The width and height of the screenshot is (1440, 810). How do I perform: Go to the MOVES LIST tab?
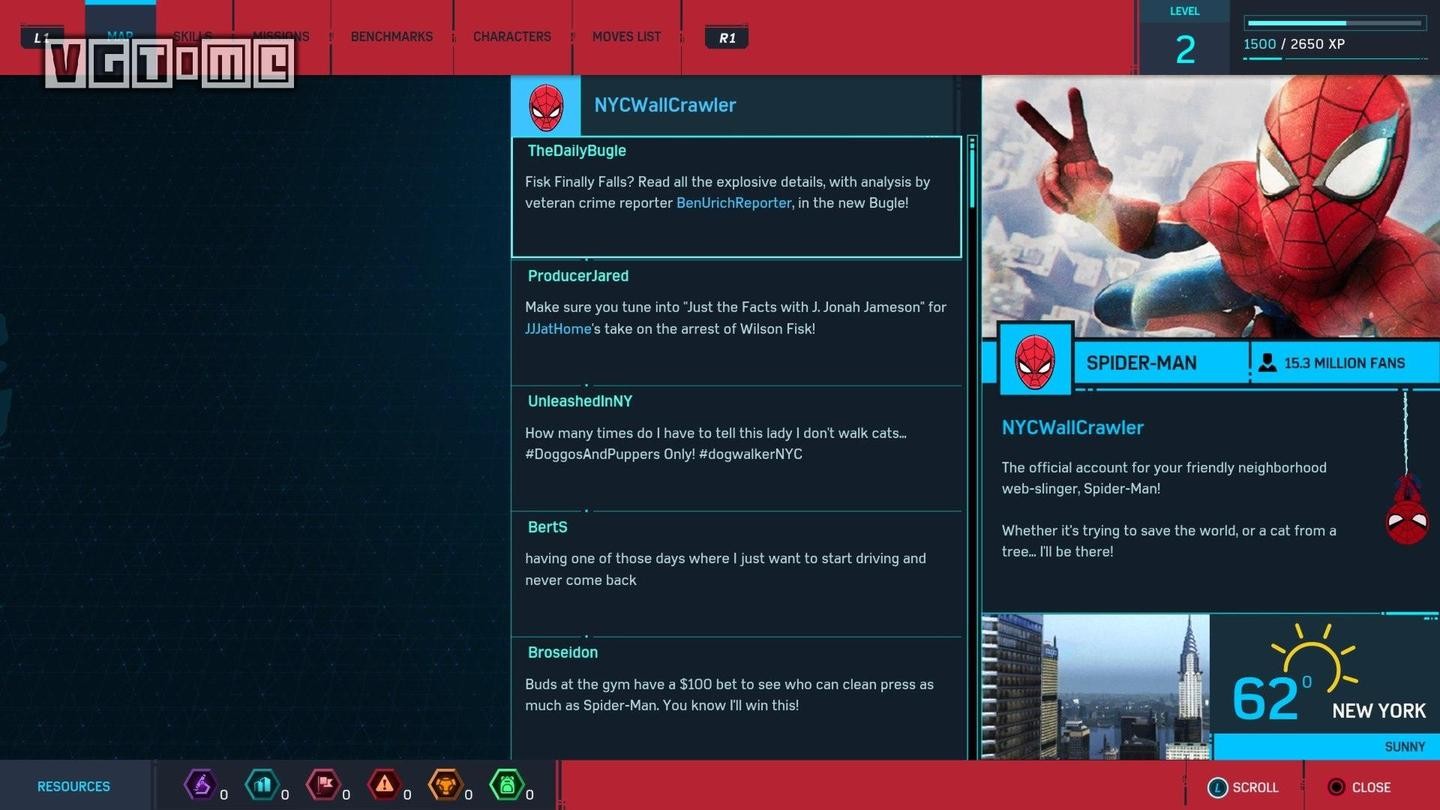tap(627, 37)
